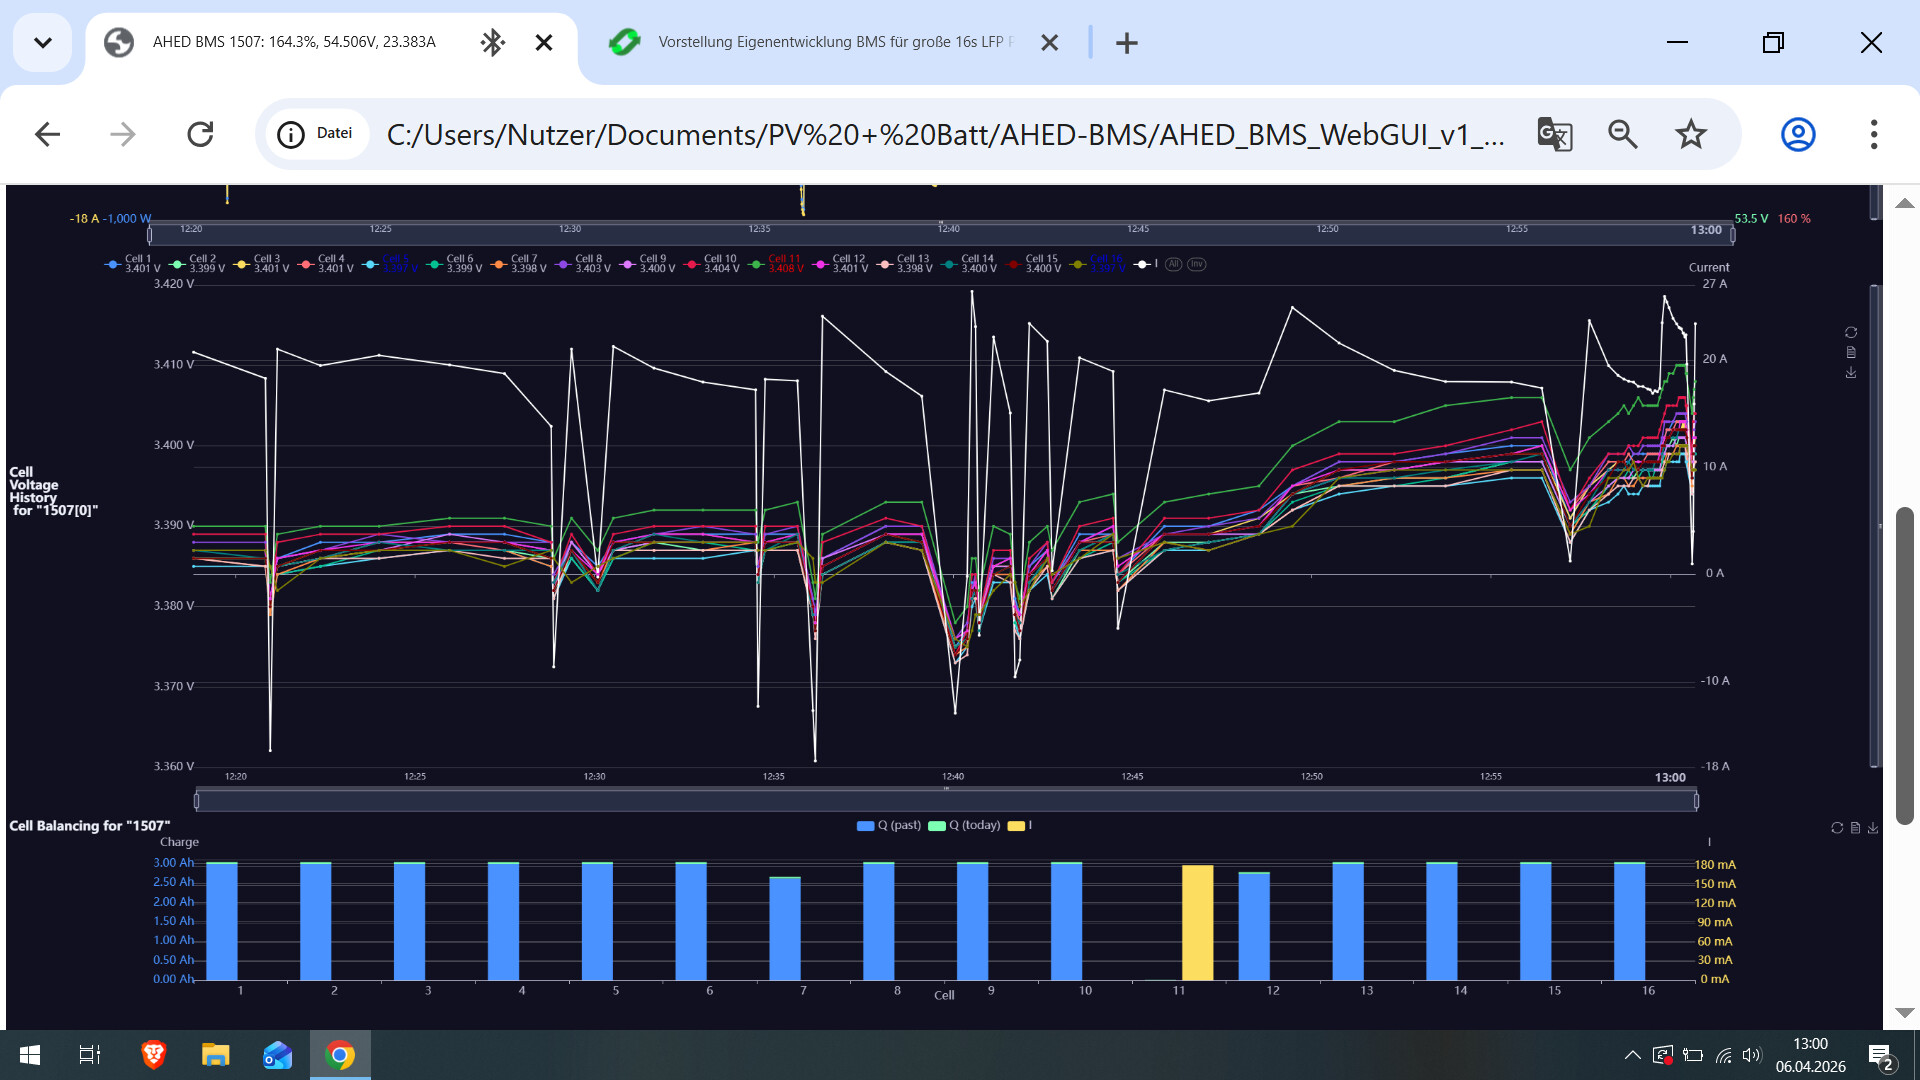Click the page vertical scrollbar thumb
Viewport: 1920px width, 1080px height.
tap(1904, 665)
